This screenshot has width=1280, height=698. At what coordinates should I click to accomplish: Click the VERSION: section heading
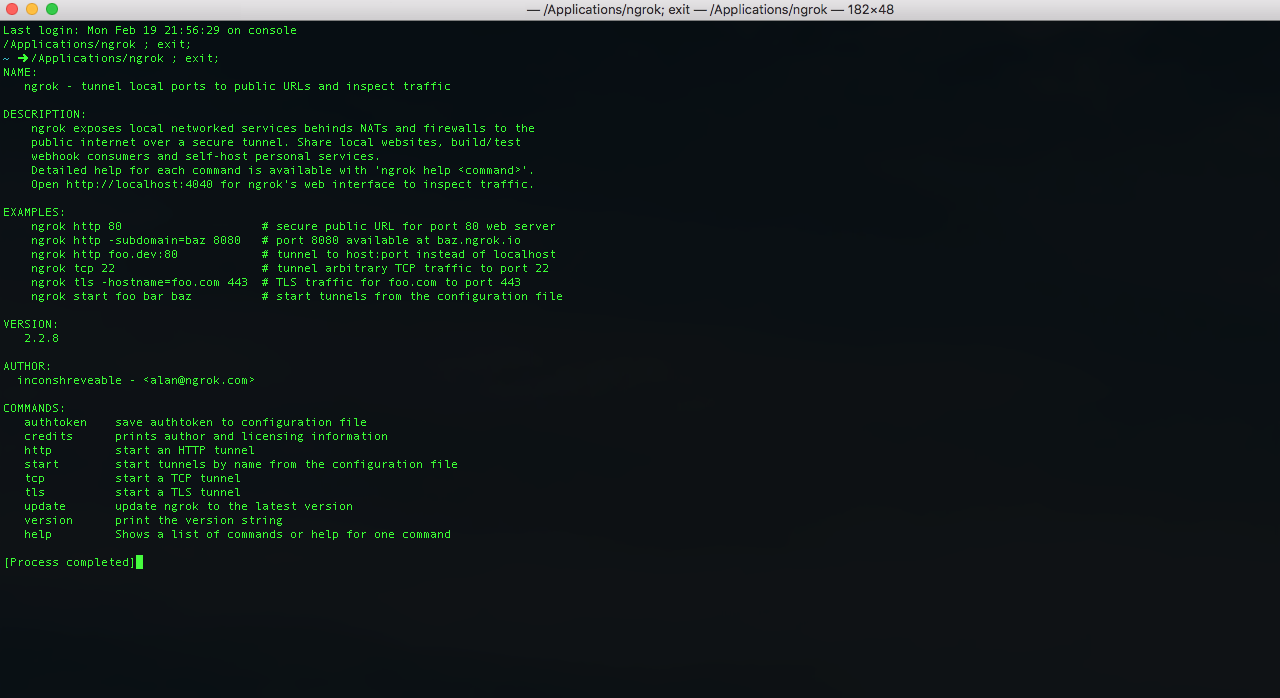(31, 324)
